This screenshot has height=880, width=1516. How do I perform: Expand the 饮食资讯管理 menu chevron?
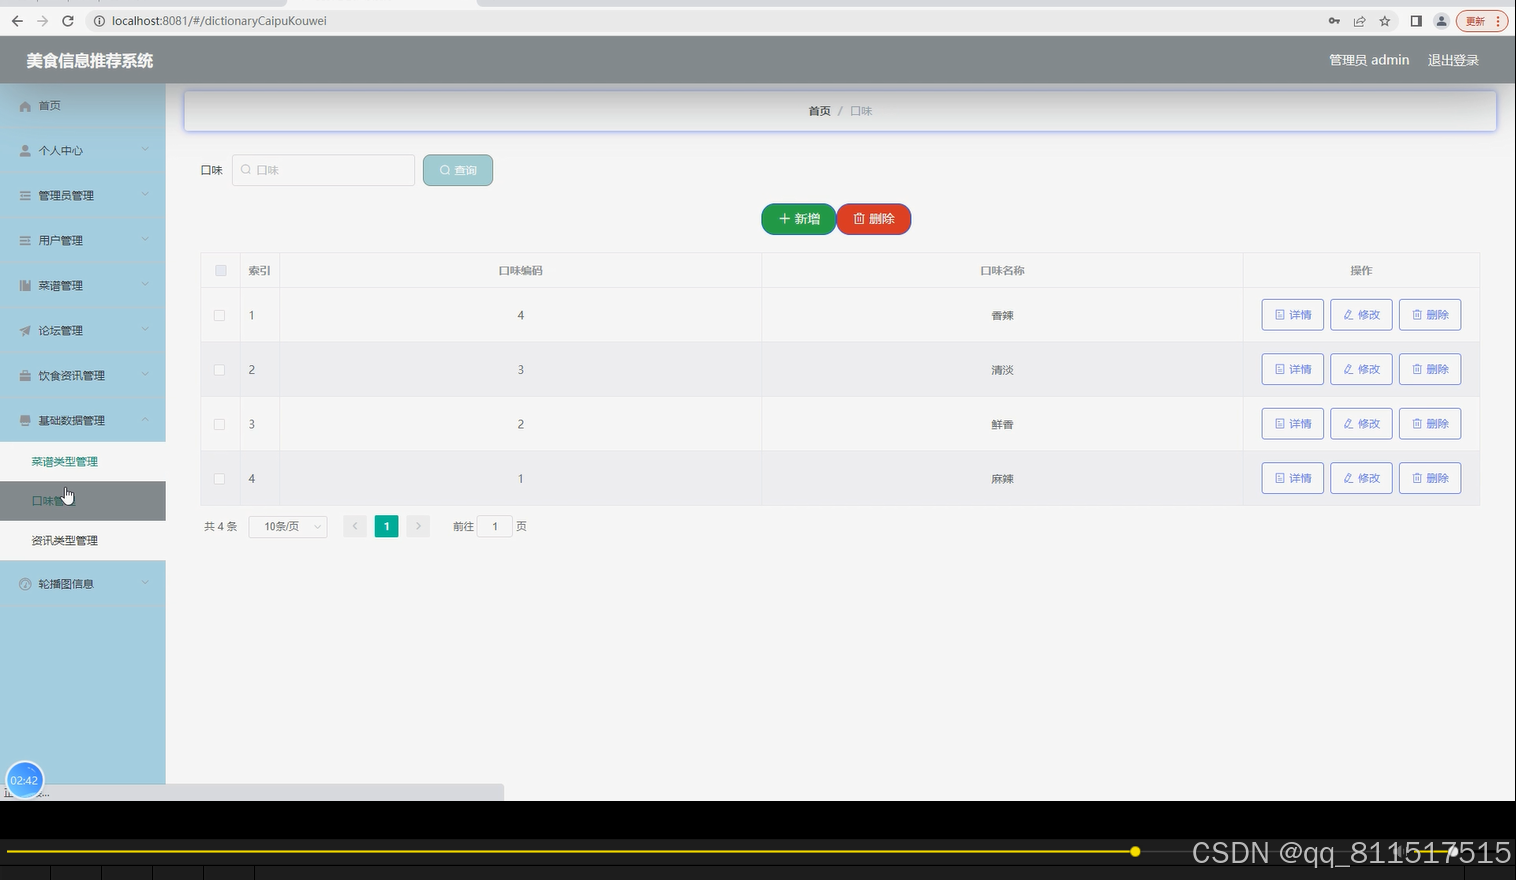pos(145,375)
